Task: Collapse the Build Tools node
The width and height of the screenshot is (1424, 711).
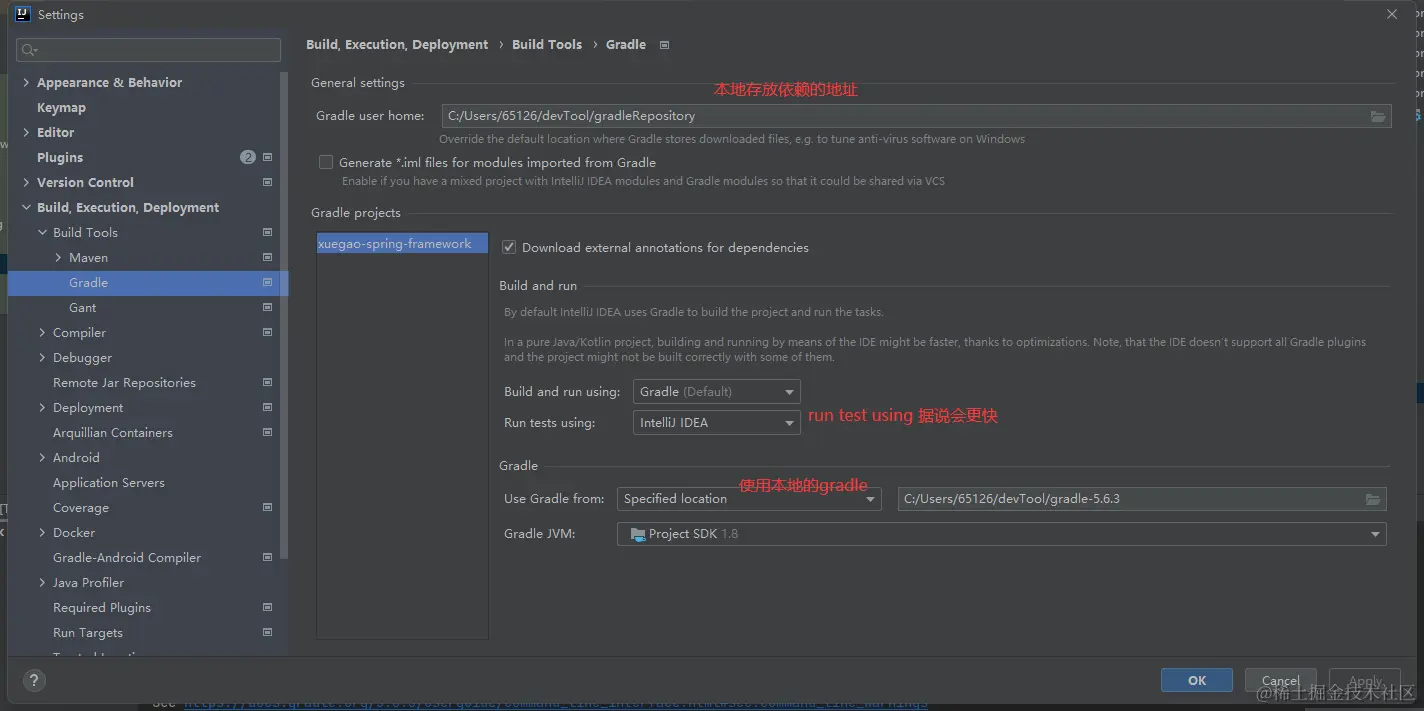Action: [42, 232]
